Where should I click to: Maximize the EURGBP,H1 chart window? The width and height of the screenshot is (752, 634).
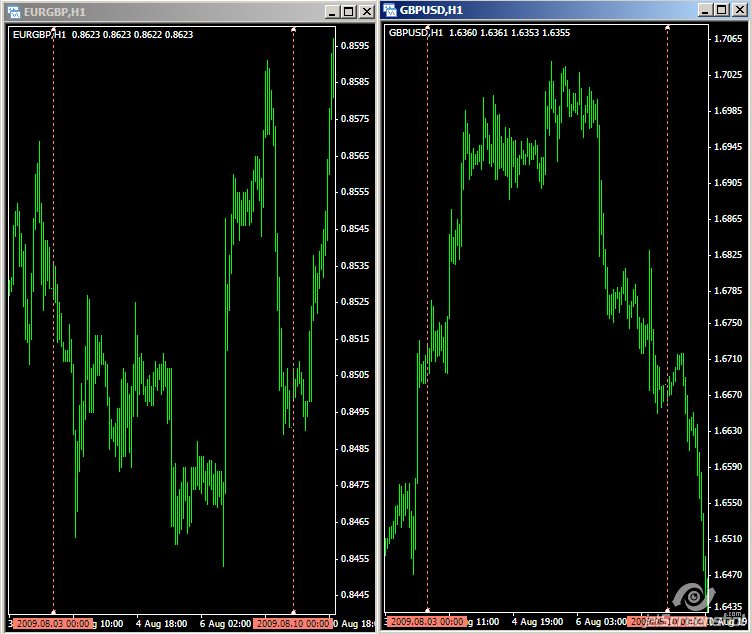[x=349, y=12]
